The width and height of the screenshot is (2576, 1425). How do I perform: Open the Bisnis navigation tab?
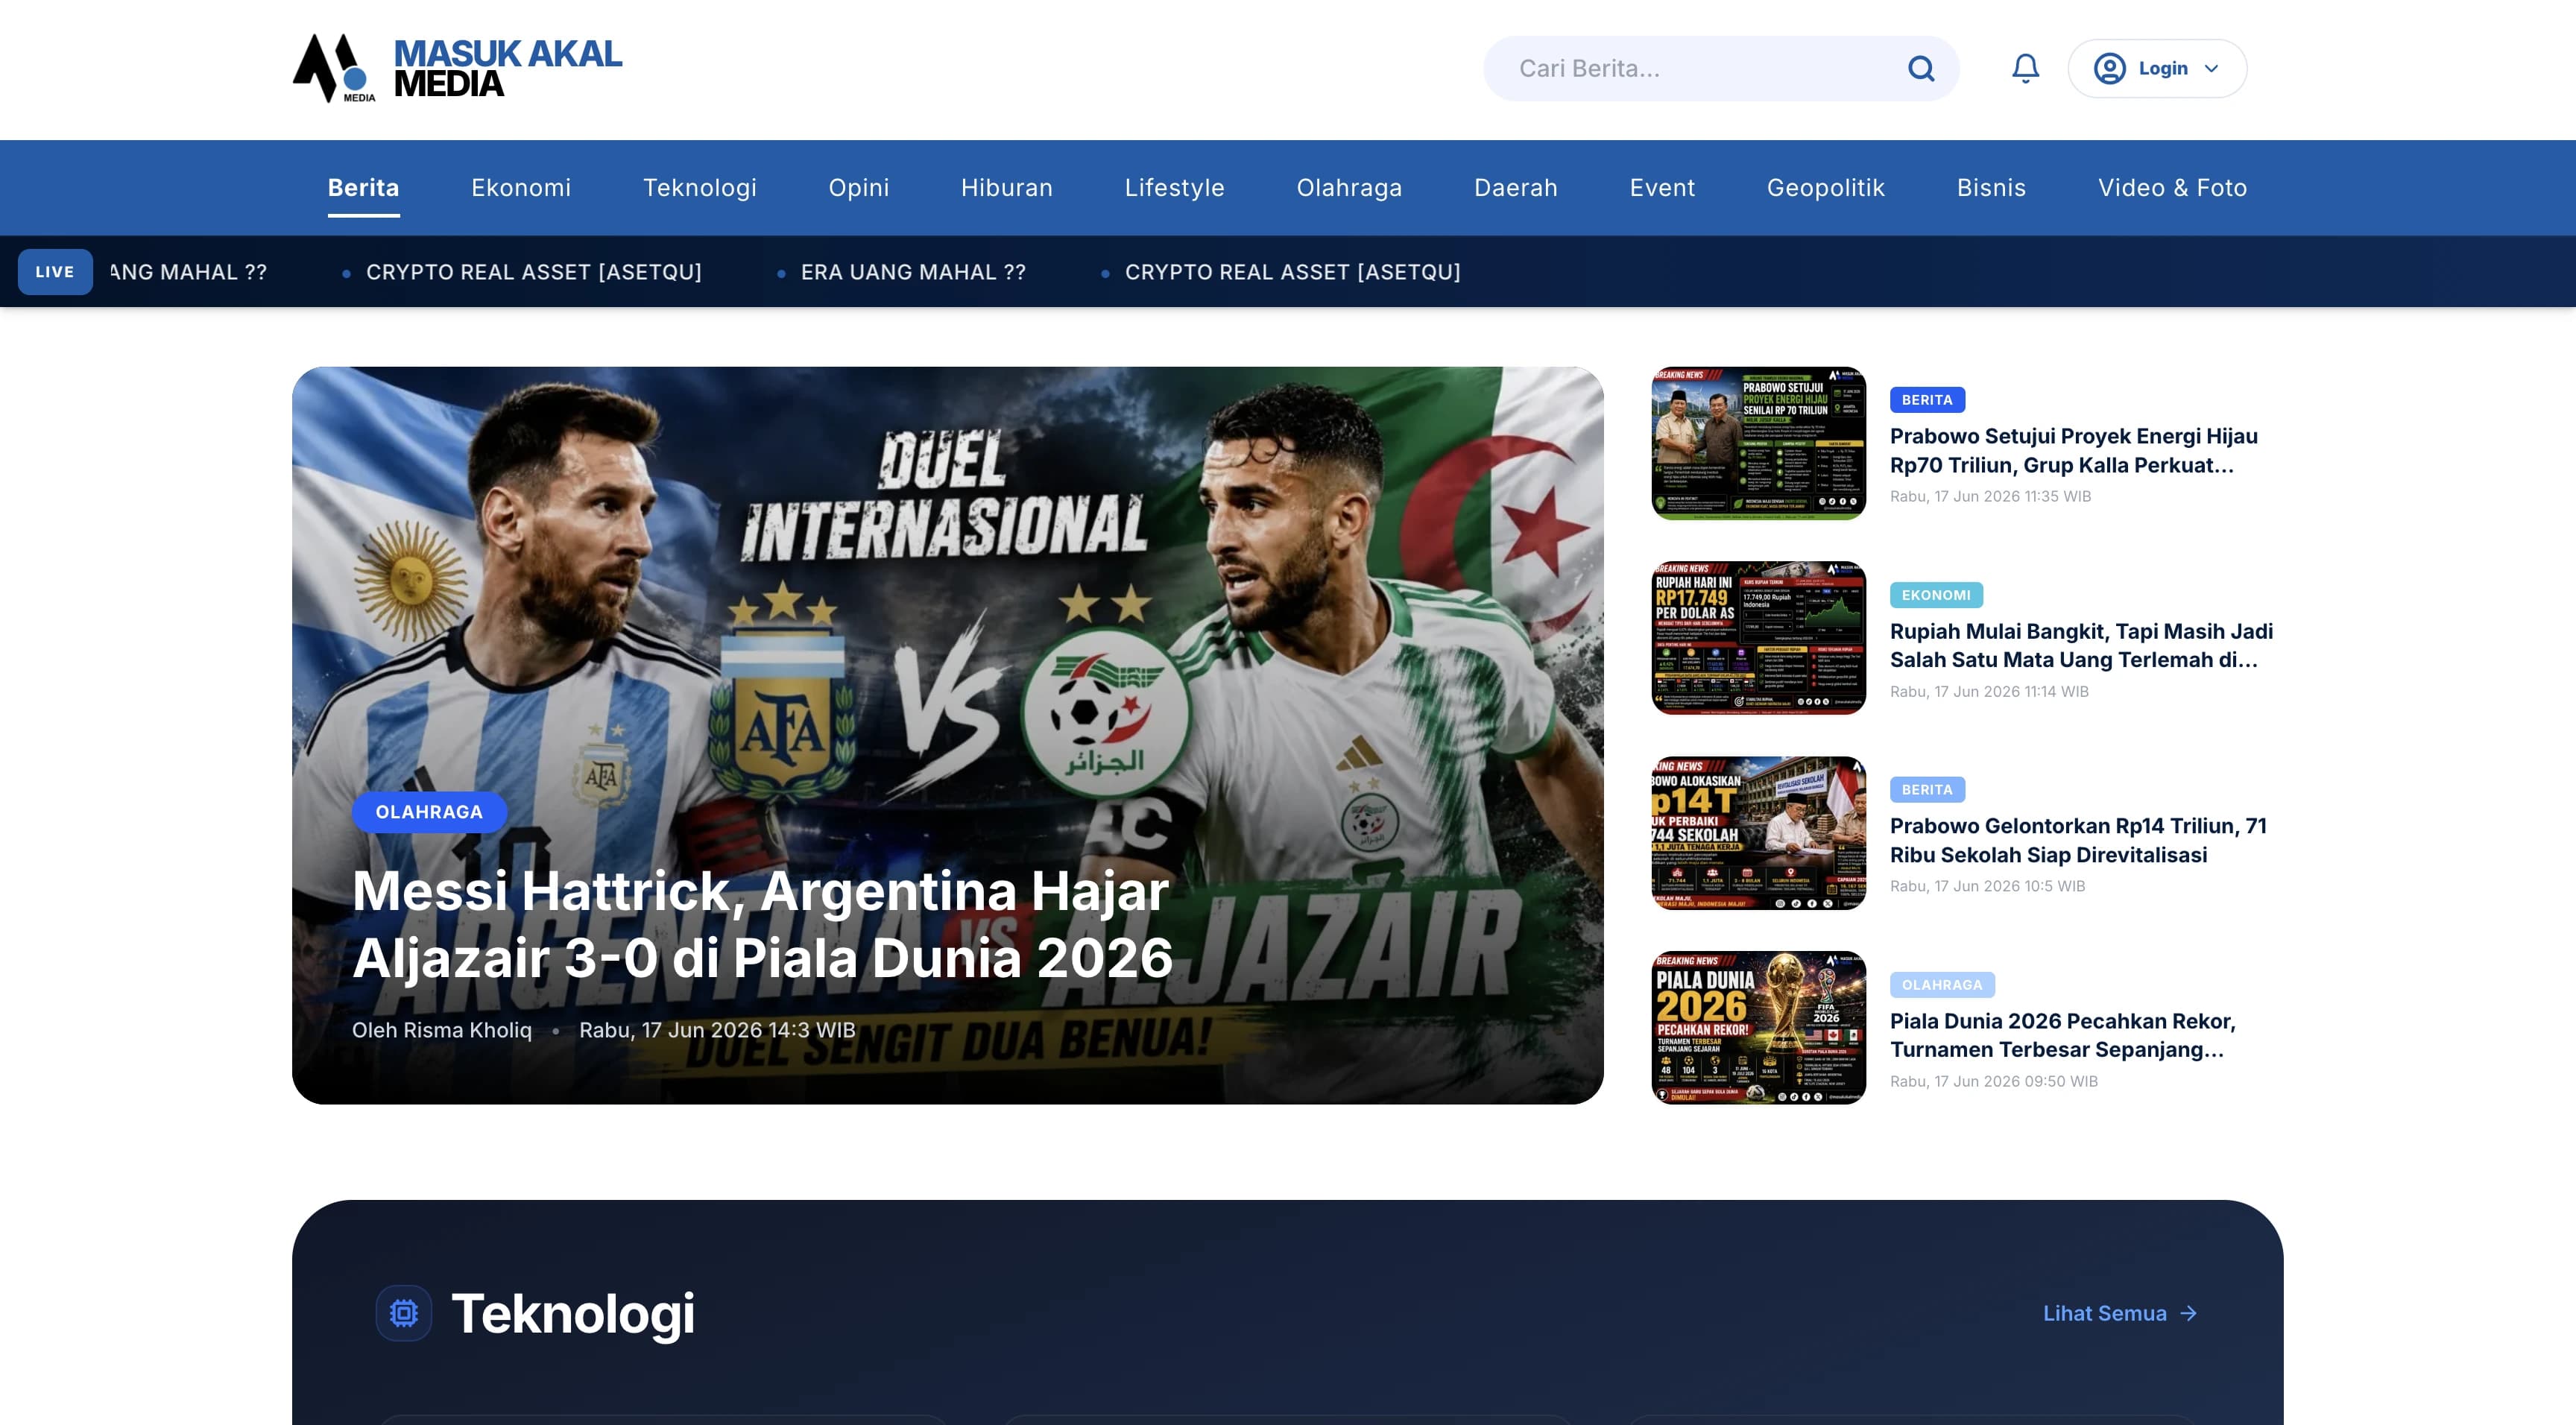point(1991,187)
